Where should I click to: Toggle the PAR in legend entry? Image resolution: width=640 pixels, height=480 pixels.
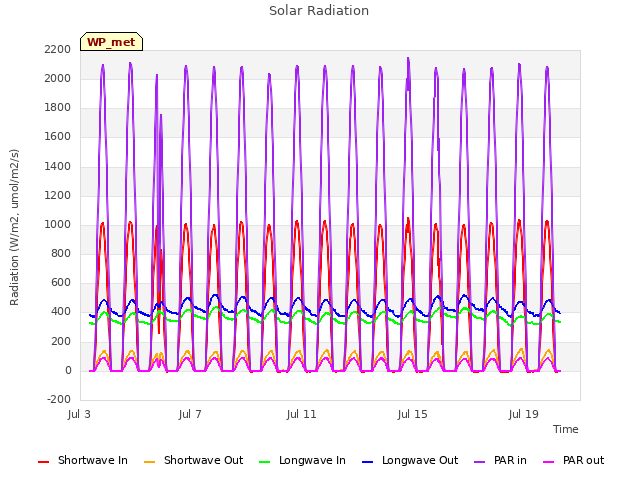coord(500,460)
